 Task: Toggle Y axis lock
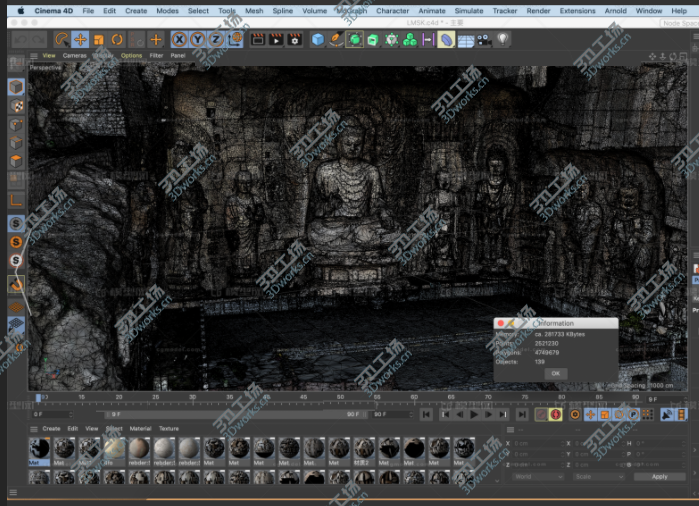[197, 40]
